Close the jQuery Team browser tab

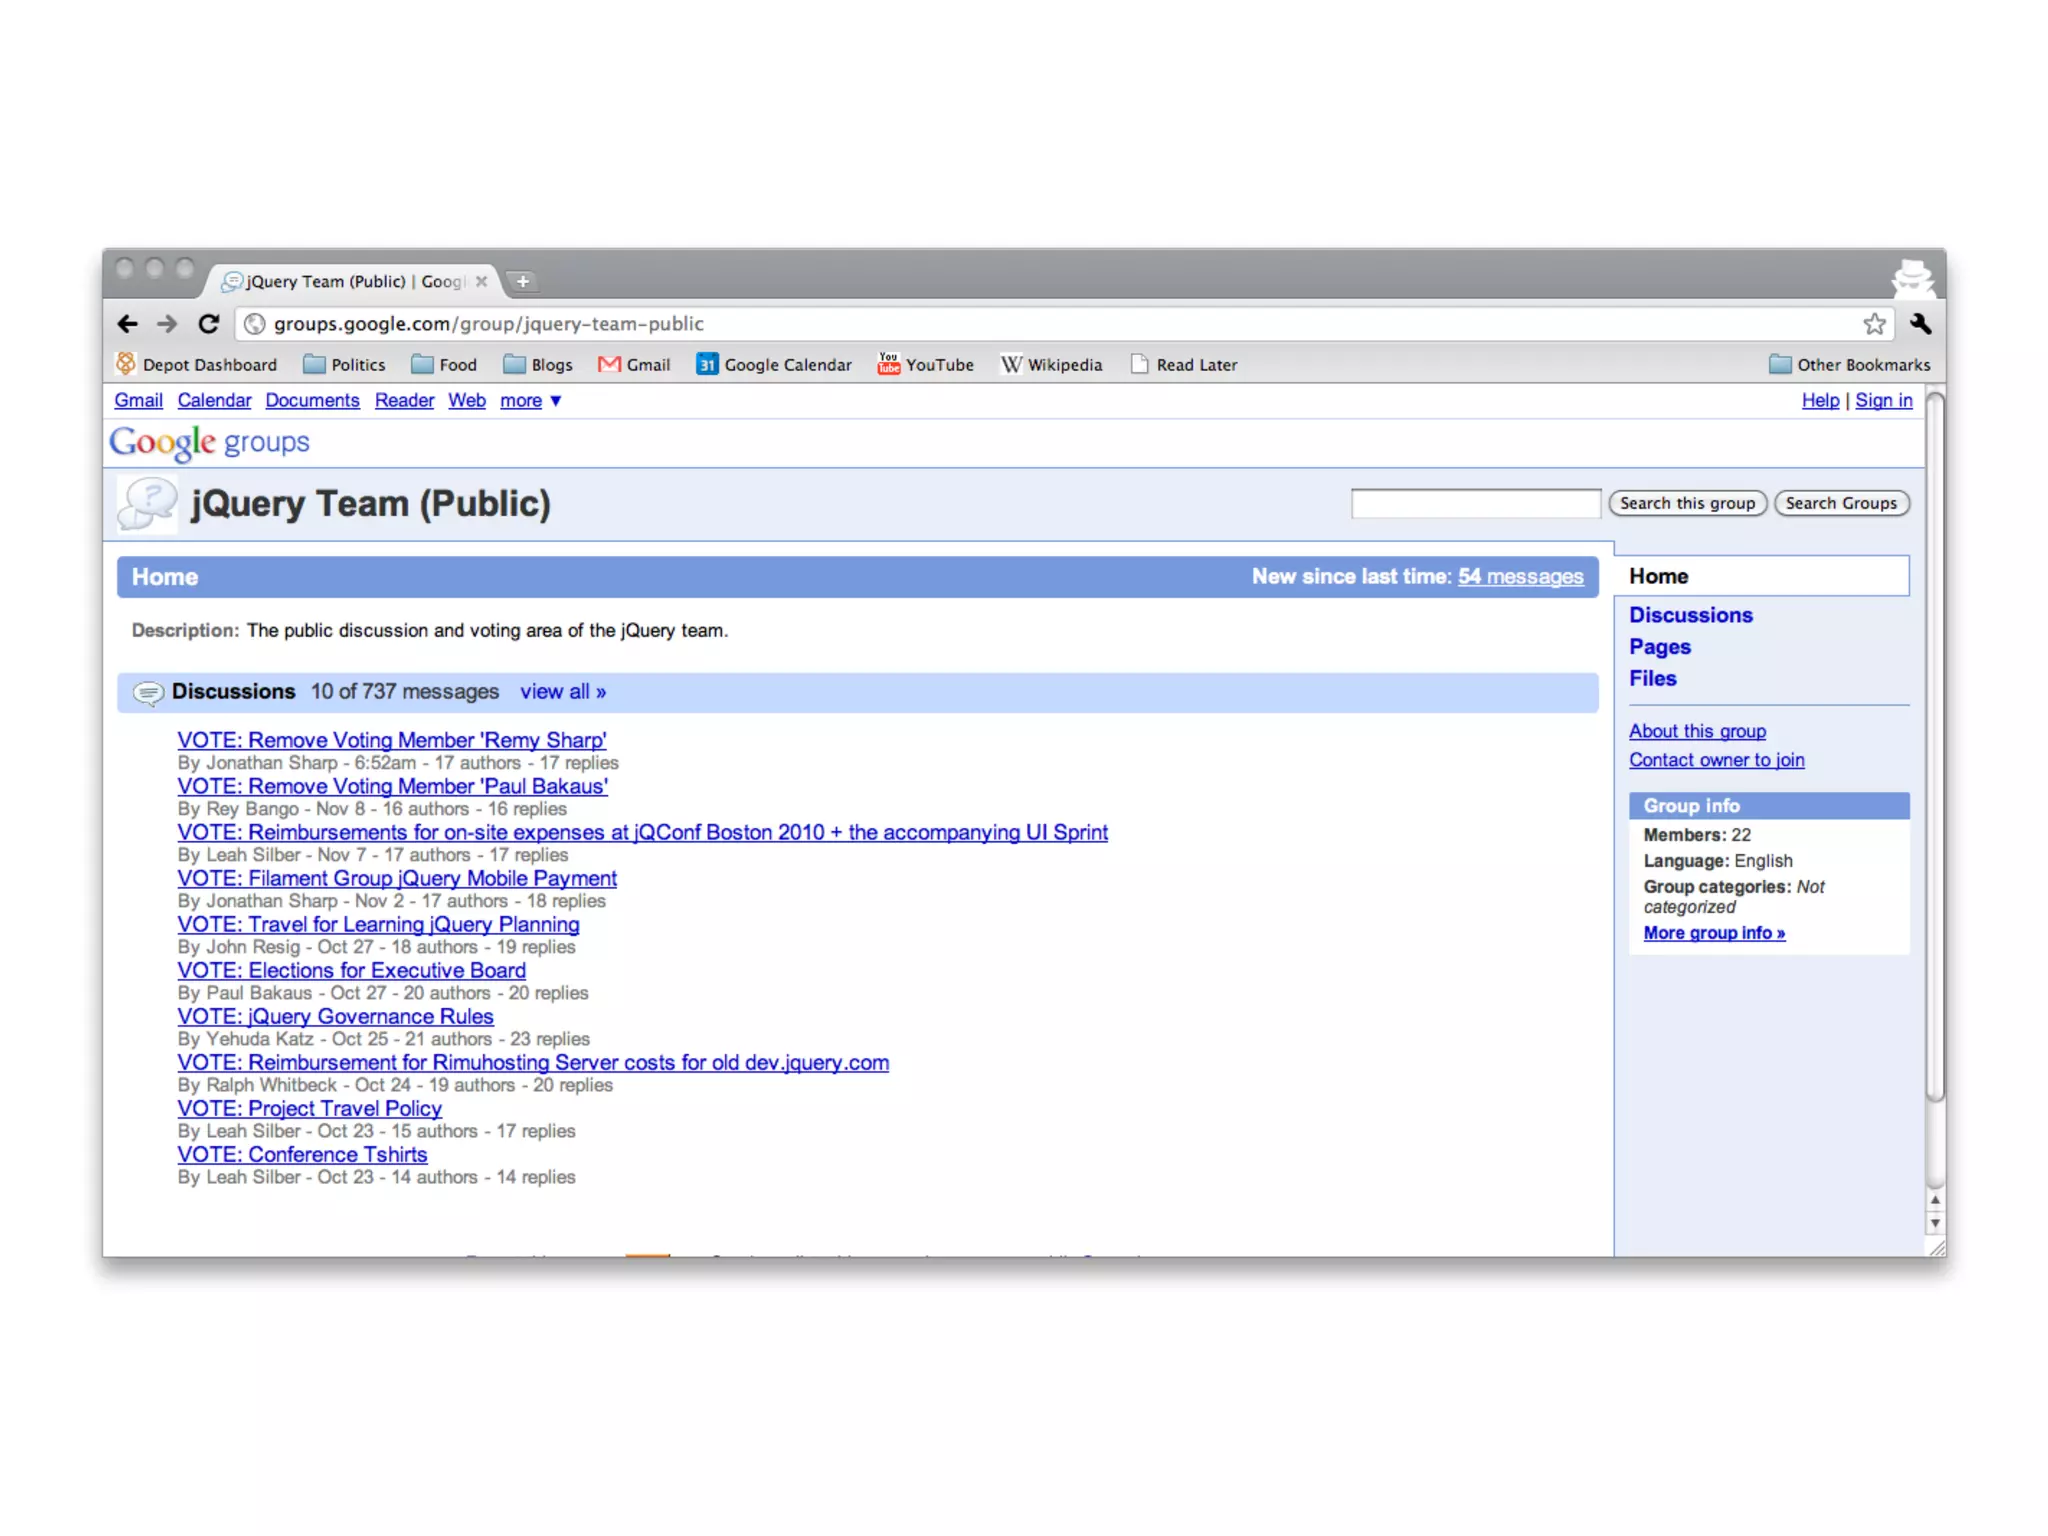pos(482,282)
